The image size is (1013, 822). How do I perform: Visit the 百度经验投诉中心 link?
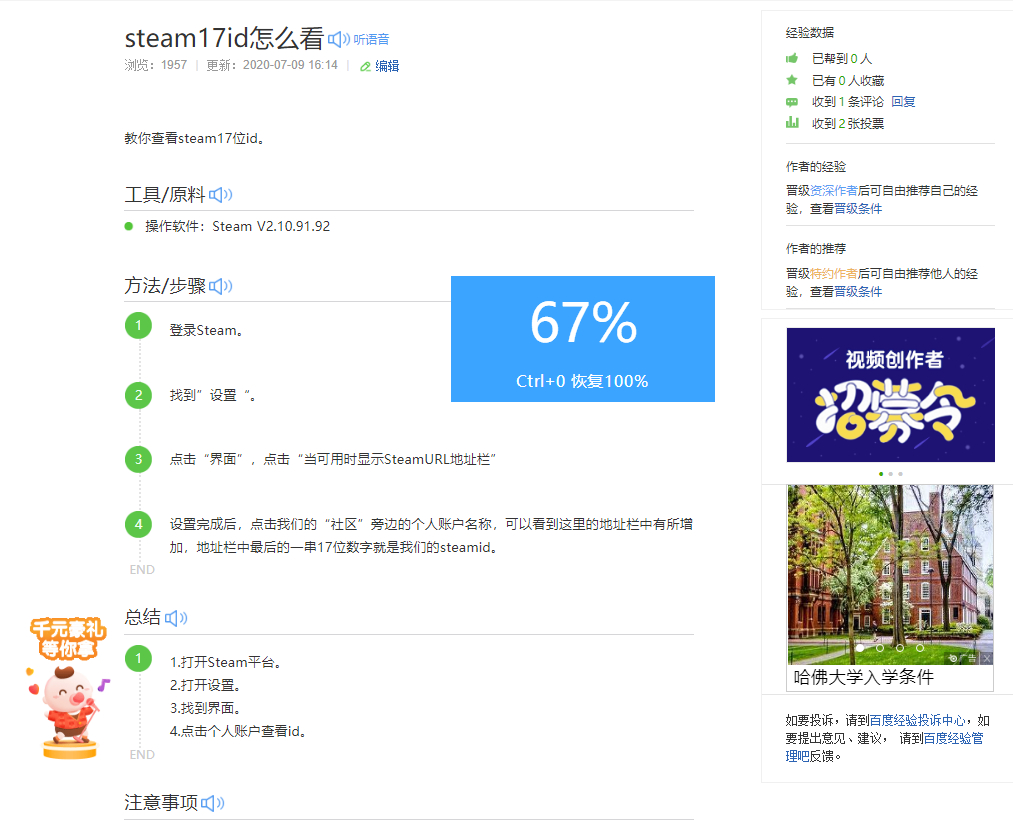coord(917,720)
